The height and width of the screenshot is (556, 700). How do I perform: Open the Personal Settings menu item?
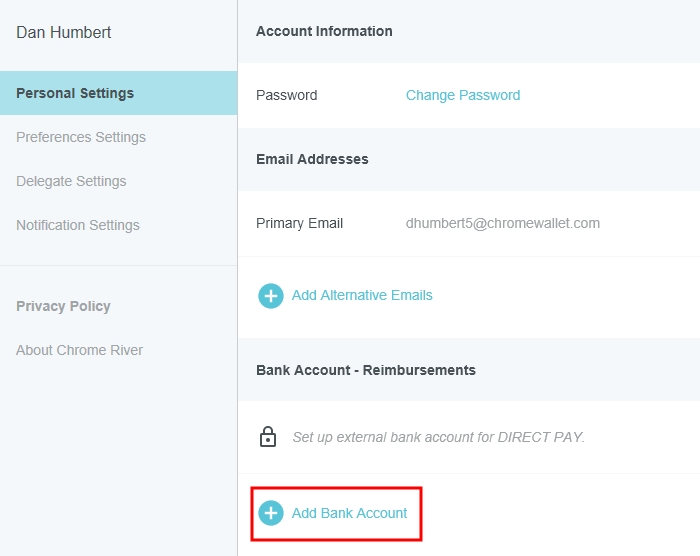click(75, 93)
